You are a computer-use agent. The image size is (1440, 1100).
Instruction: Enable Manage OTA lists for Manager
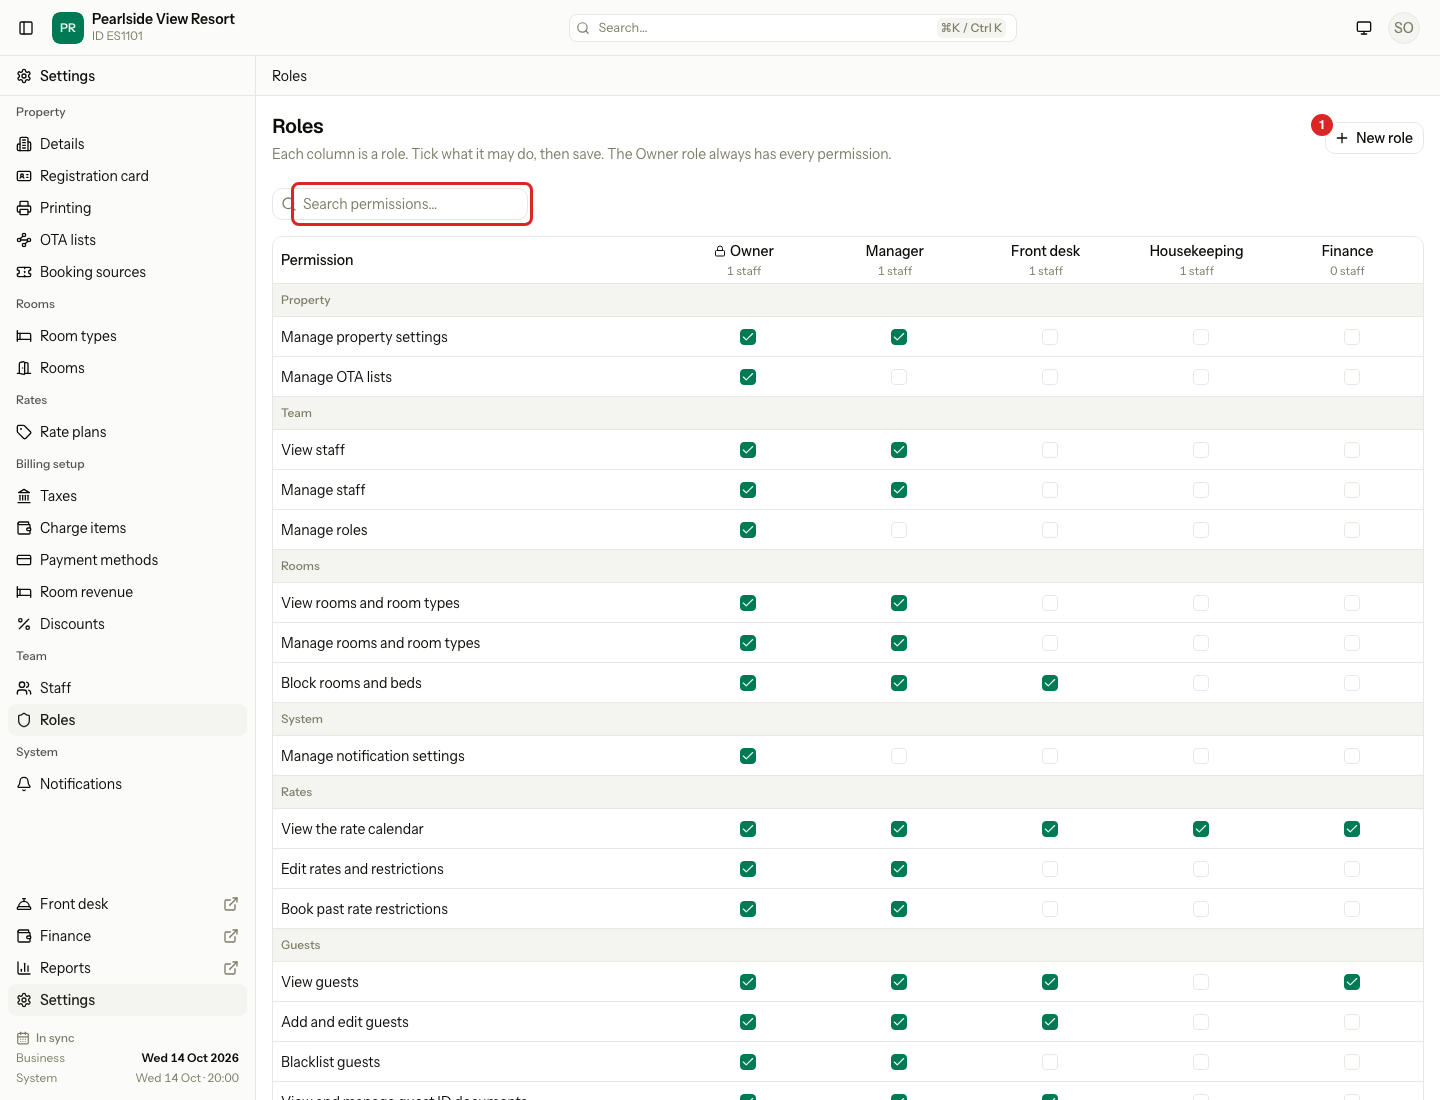899,377
